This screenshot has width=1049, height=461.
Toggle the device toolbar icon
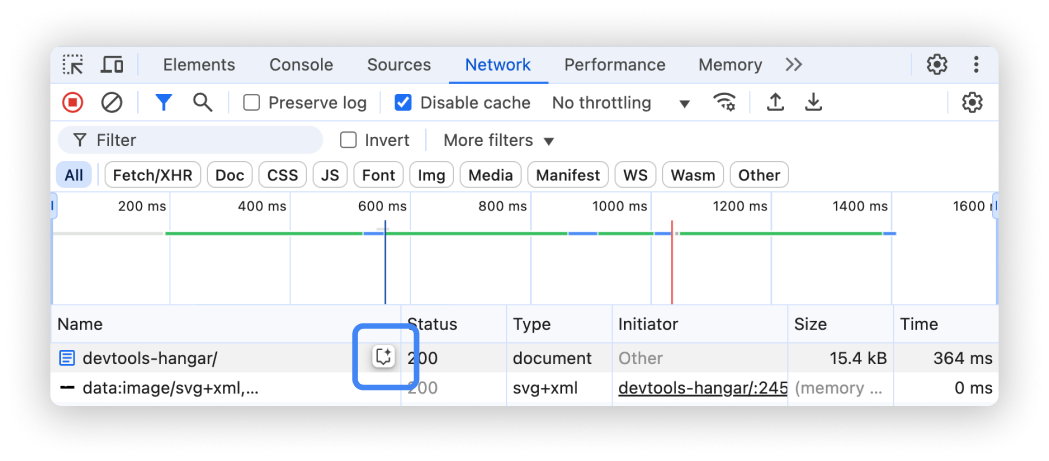point(112,65)
